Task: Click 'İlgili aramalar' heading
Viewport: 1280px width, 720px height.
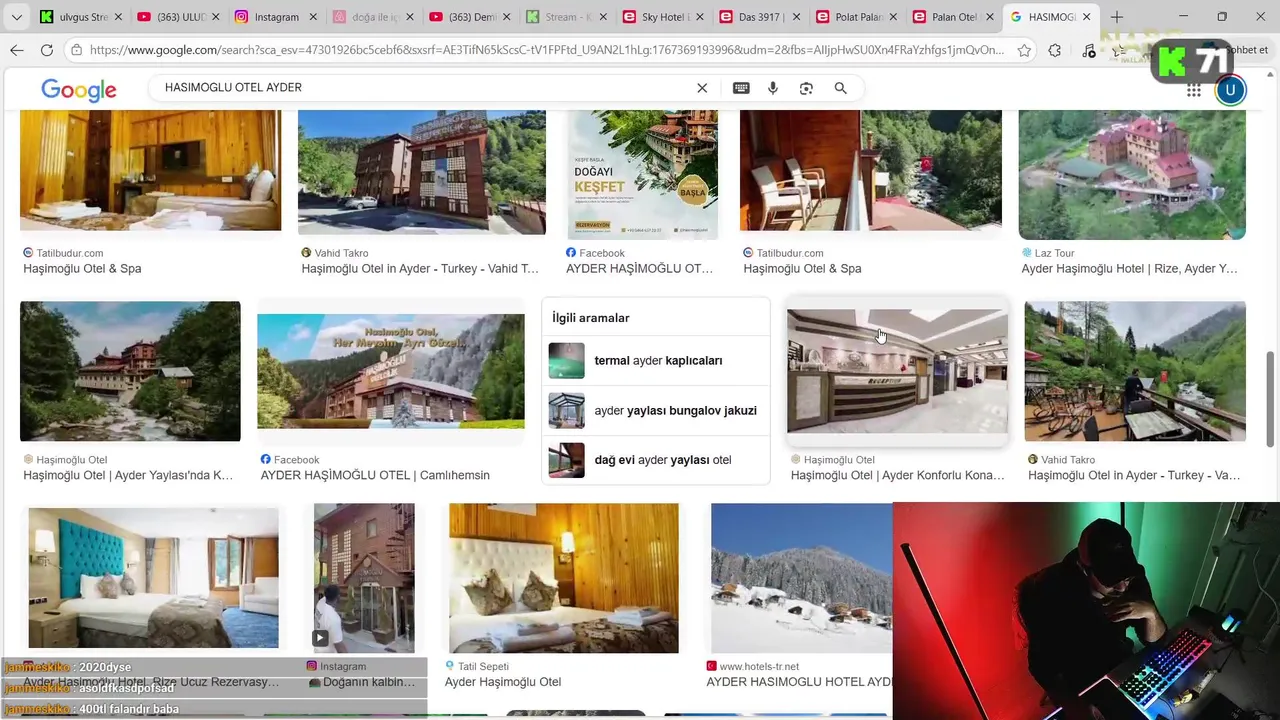Action: tap(591, 318)
